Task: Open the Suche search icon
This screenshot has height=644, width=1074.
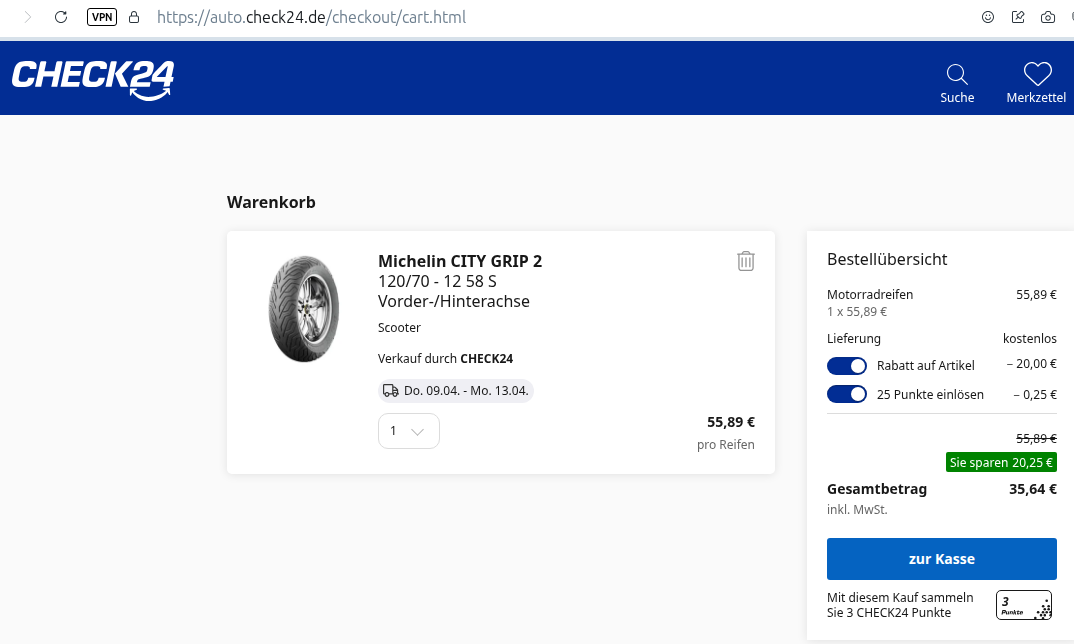Action: coord(957,75)
